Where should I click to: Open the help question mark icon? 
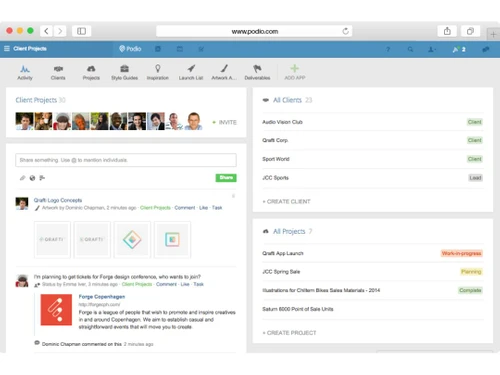click(x=388, y=49)
